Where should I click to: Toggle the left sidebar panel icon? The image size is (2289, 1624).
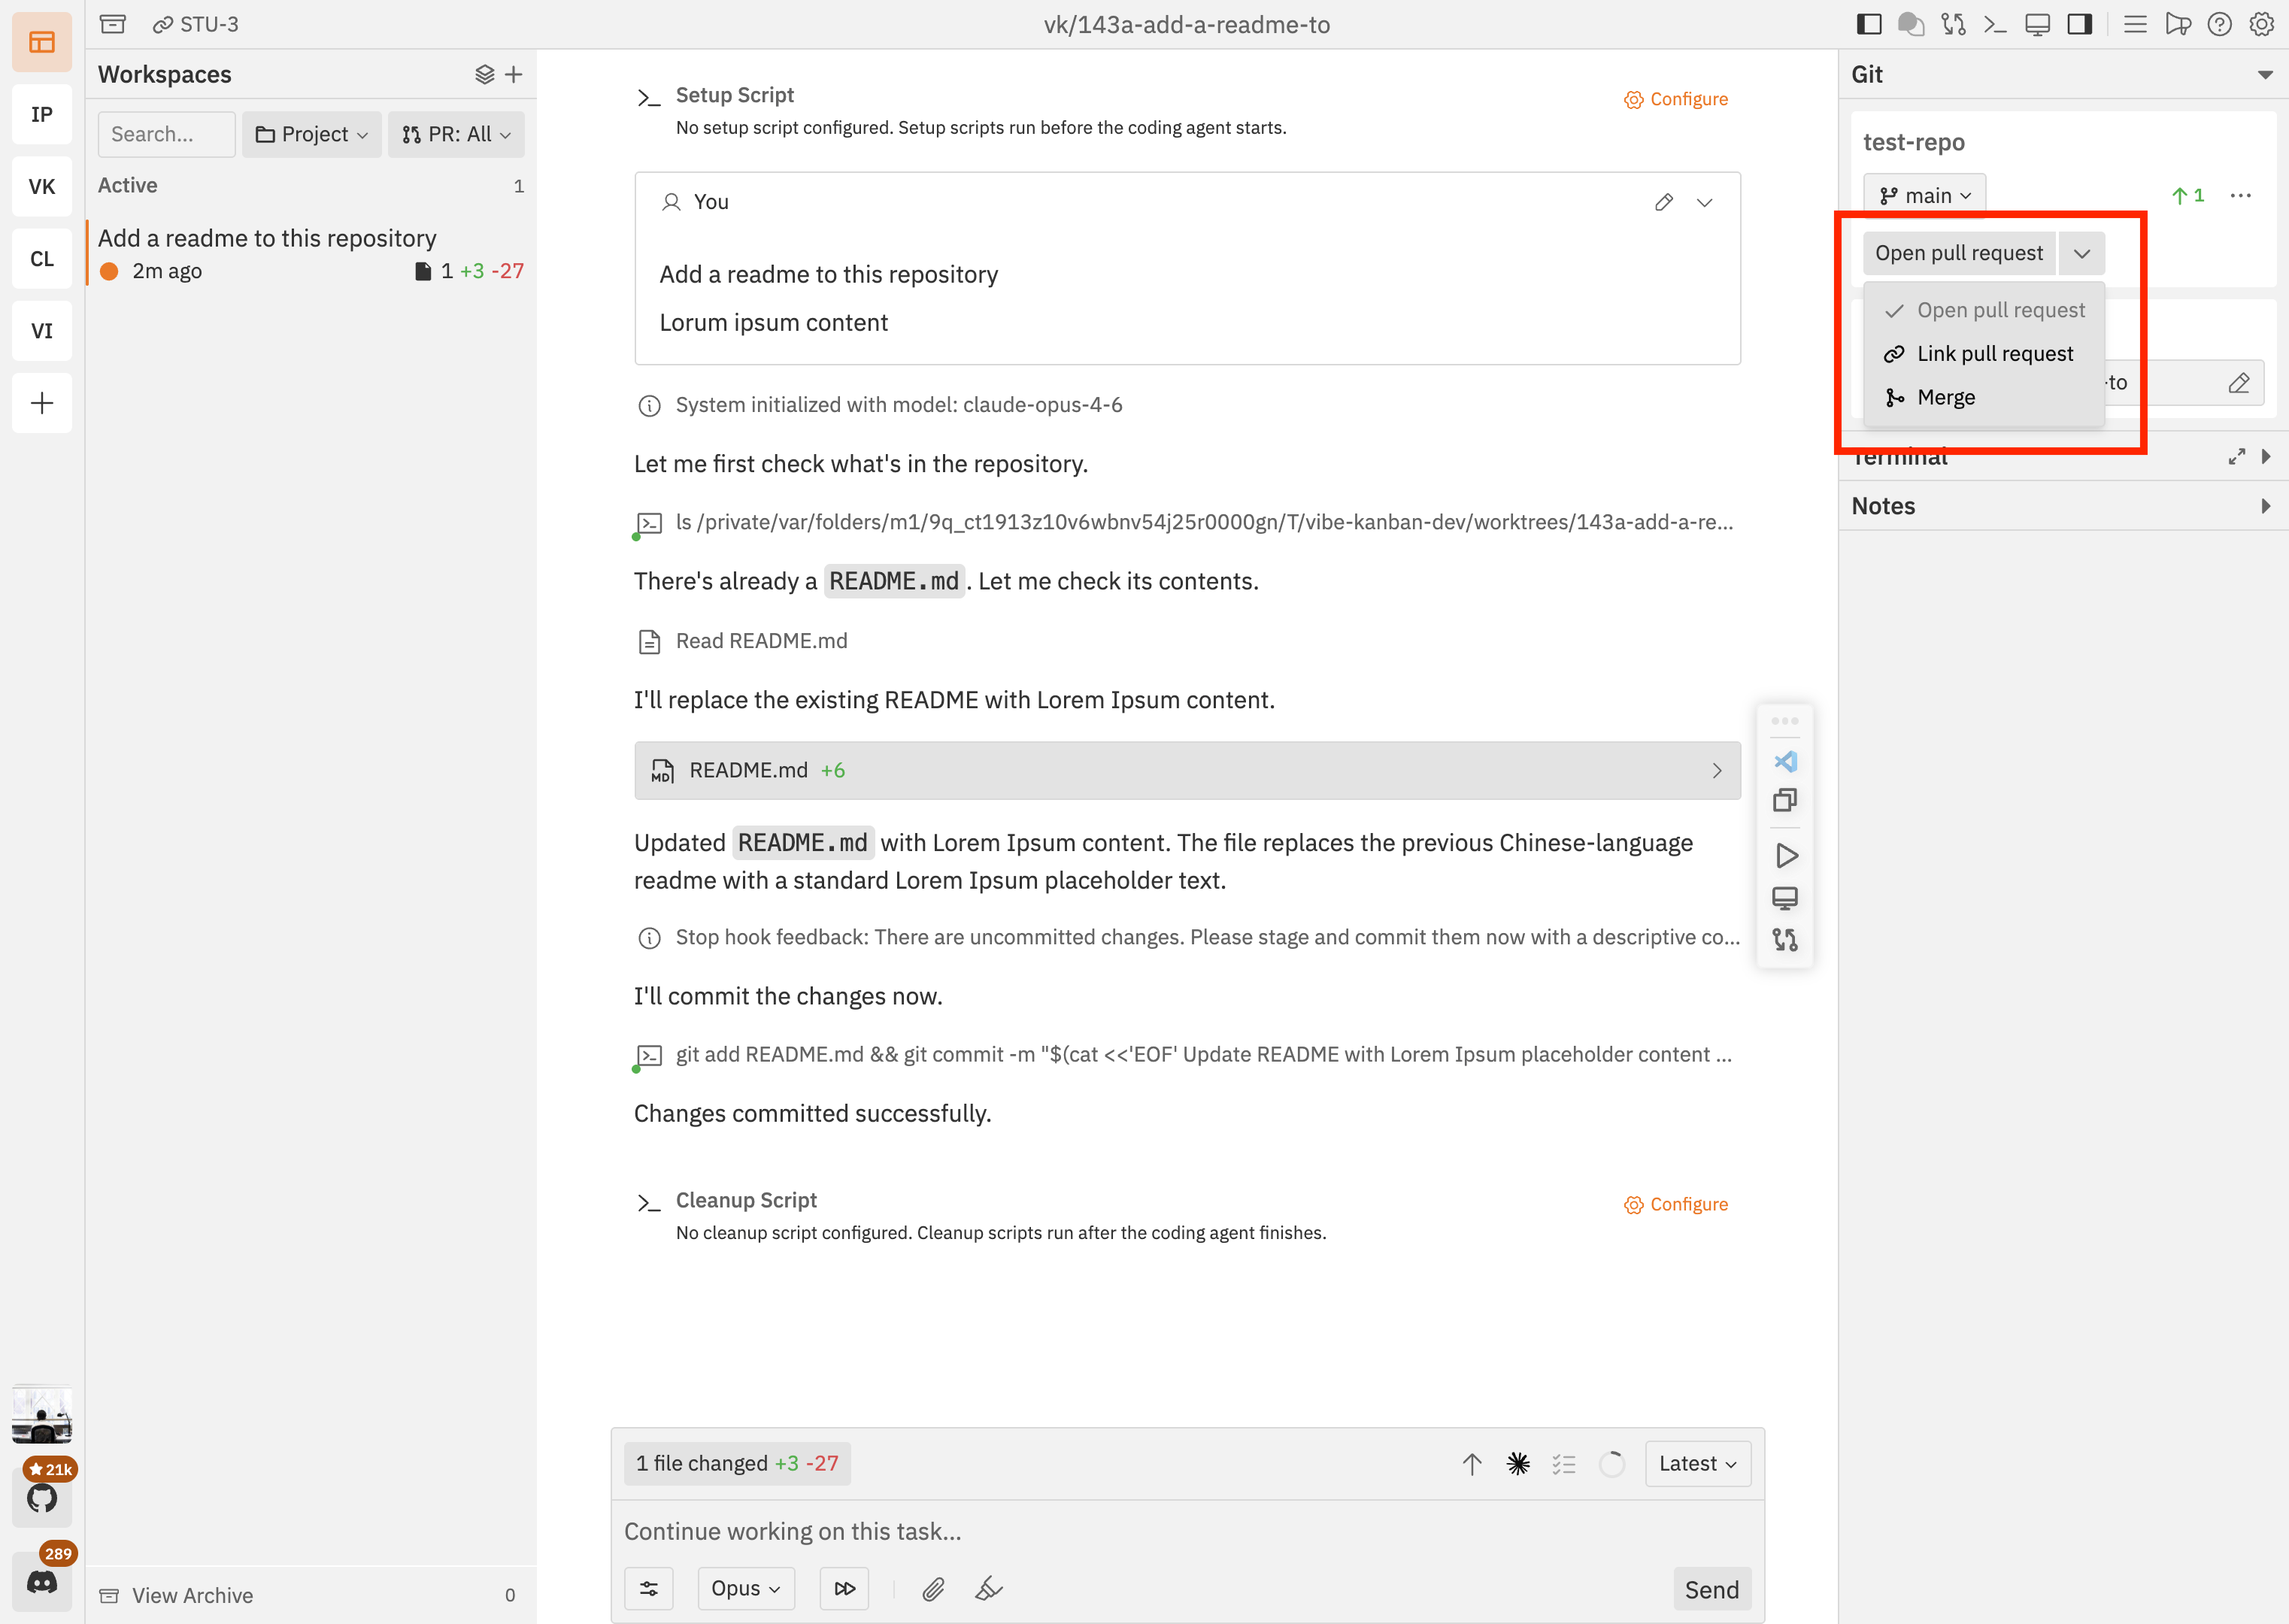coord(1869,25)
